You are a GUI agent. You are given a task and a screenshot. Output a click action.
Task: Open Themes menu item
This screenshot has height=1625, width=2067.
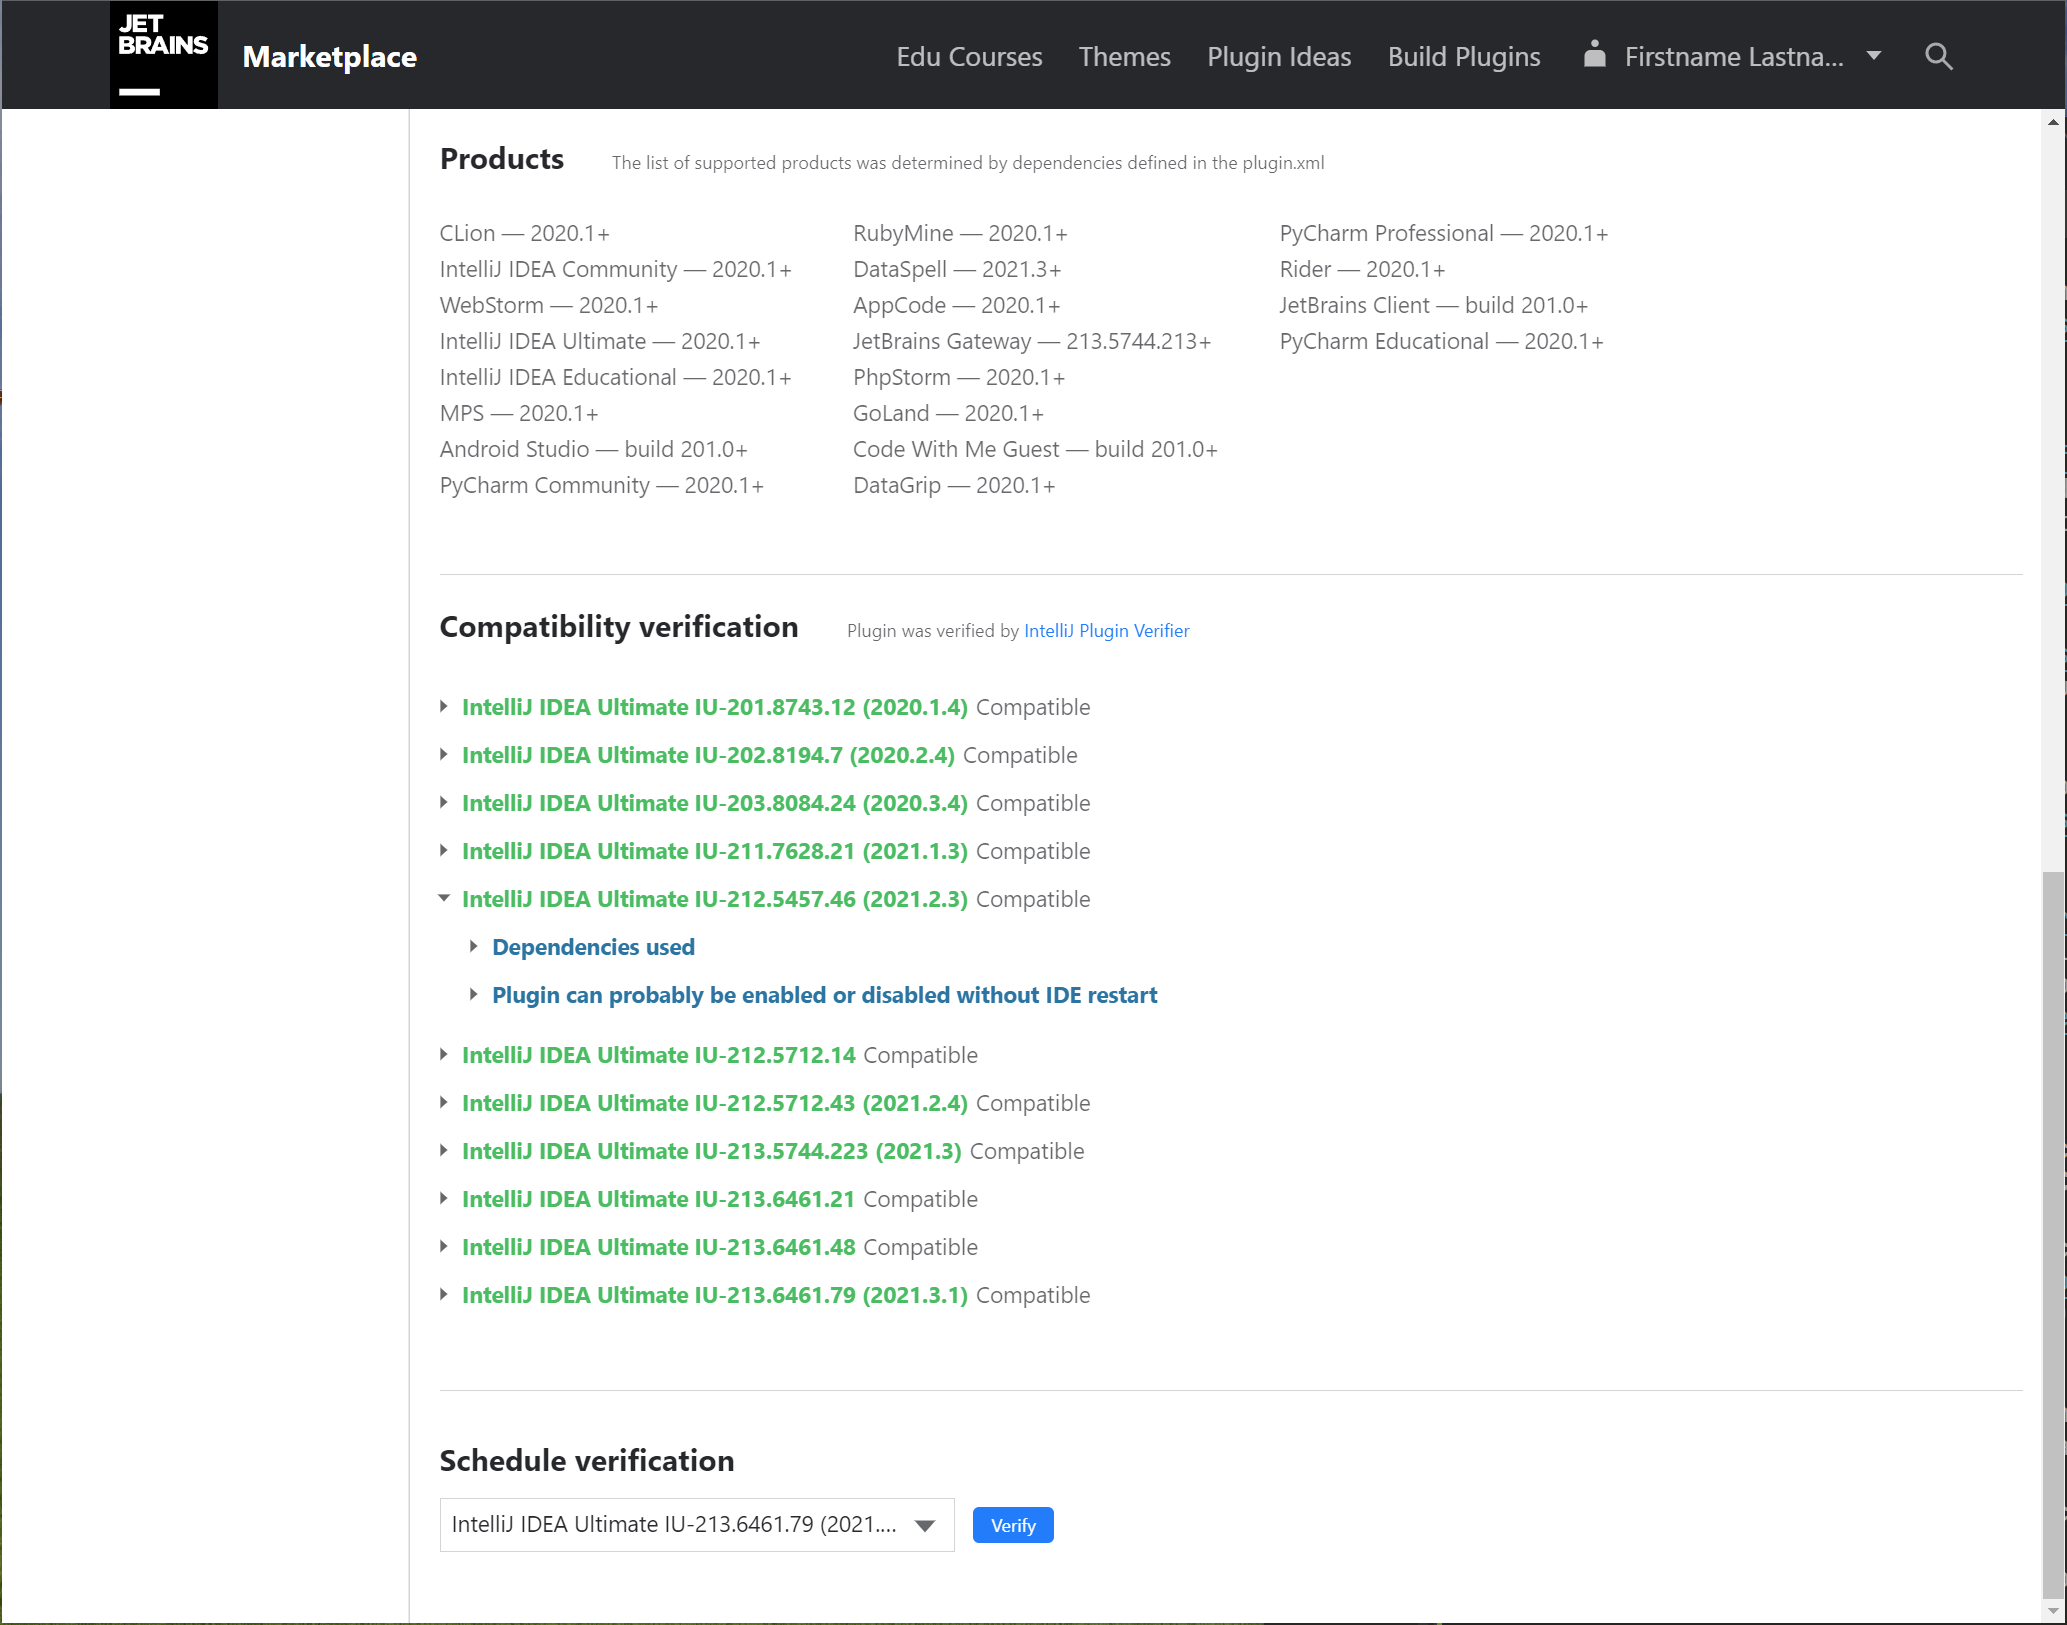tap(1124, 56)
